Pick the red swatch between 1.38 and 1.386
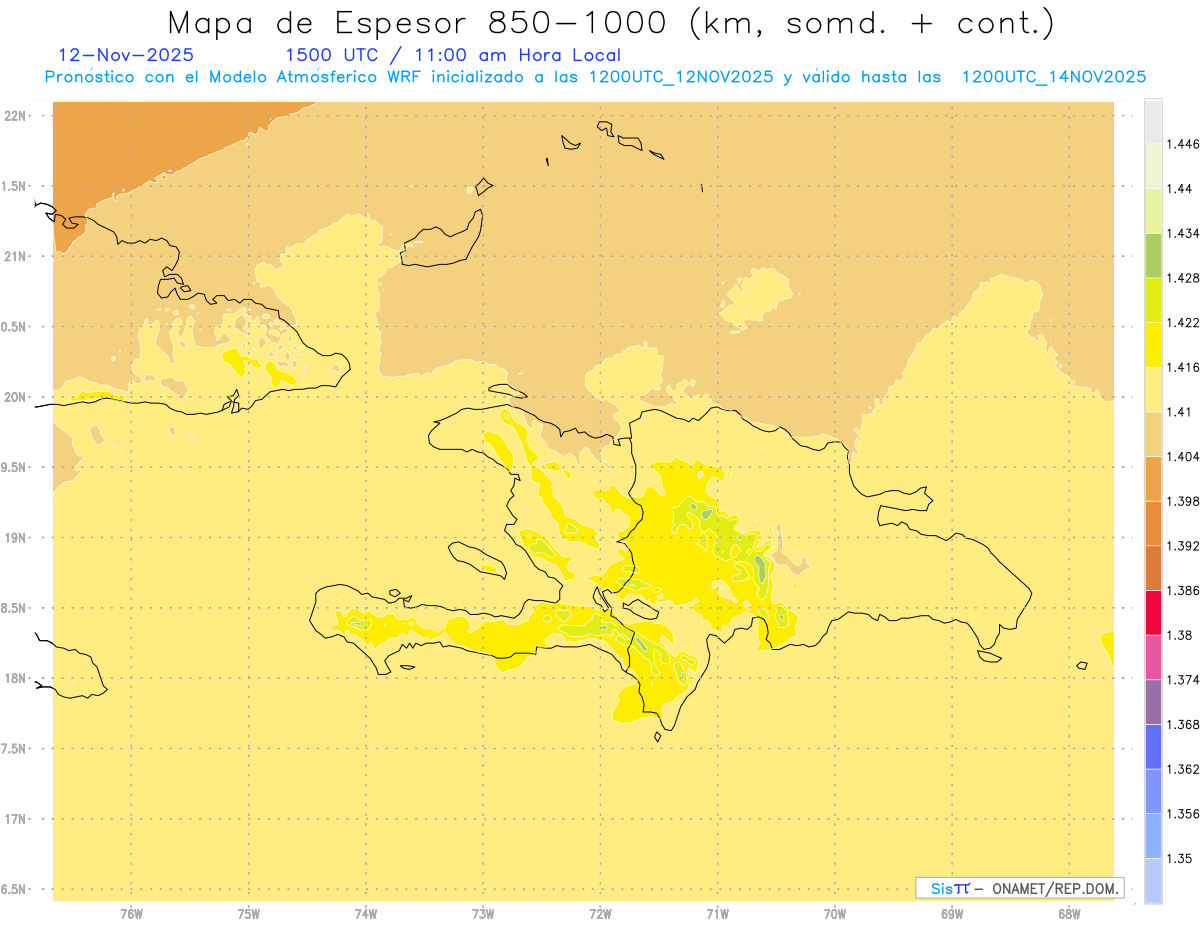The image size is (1200, 927). [x=1153, y=613]
